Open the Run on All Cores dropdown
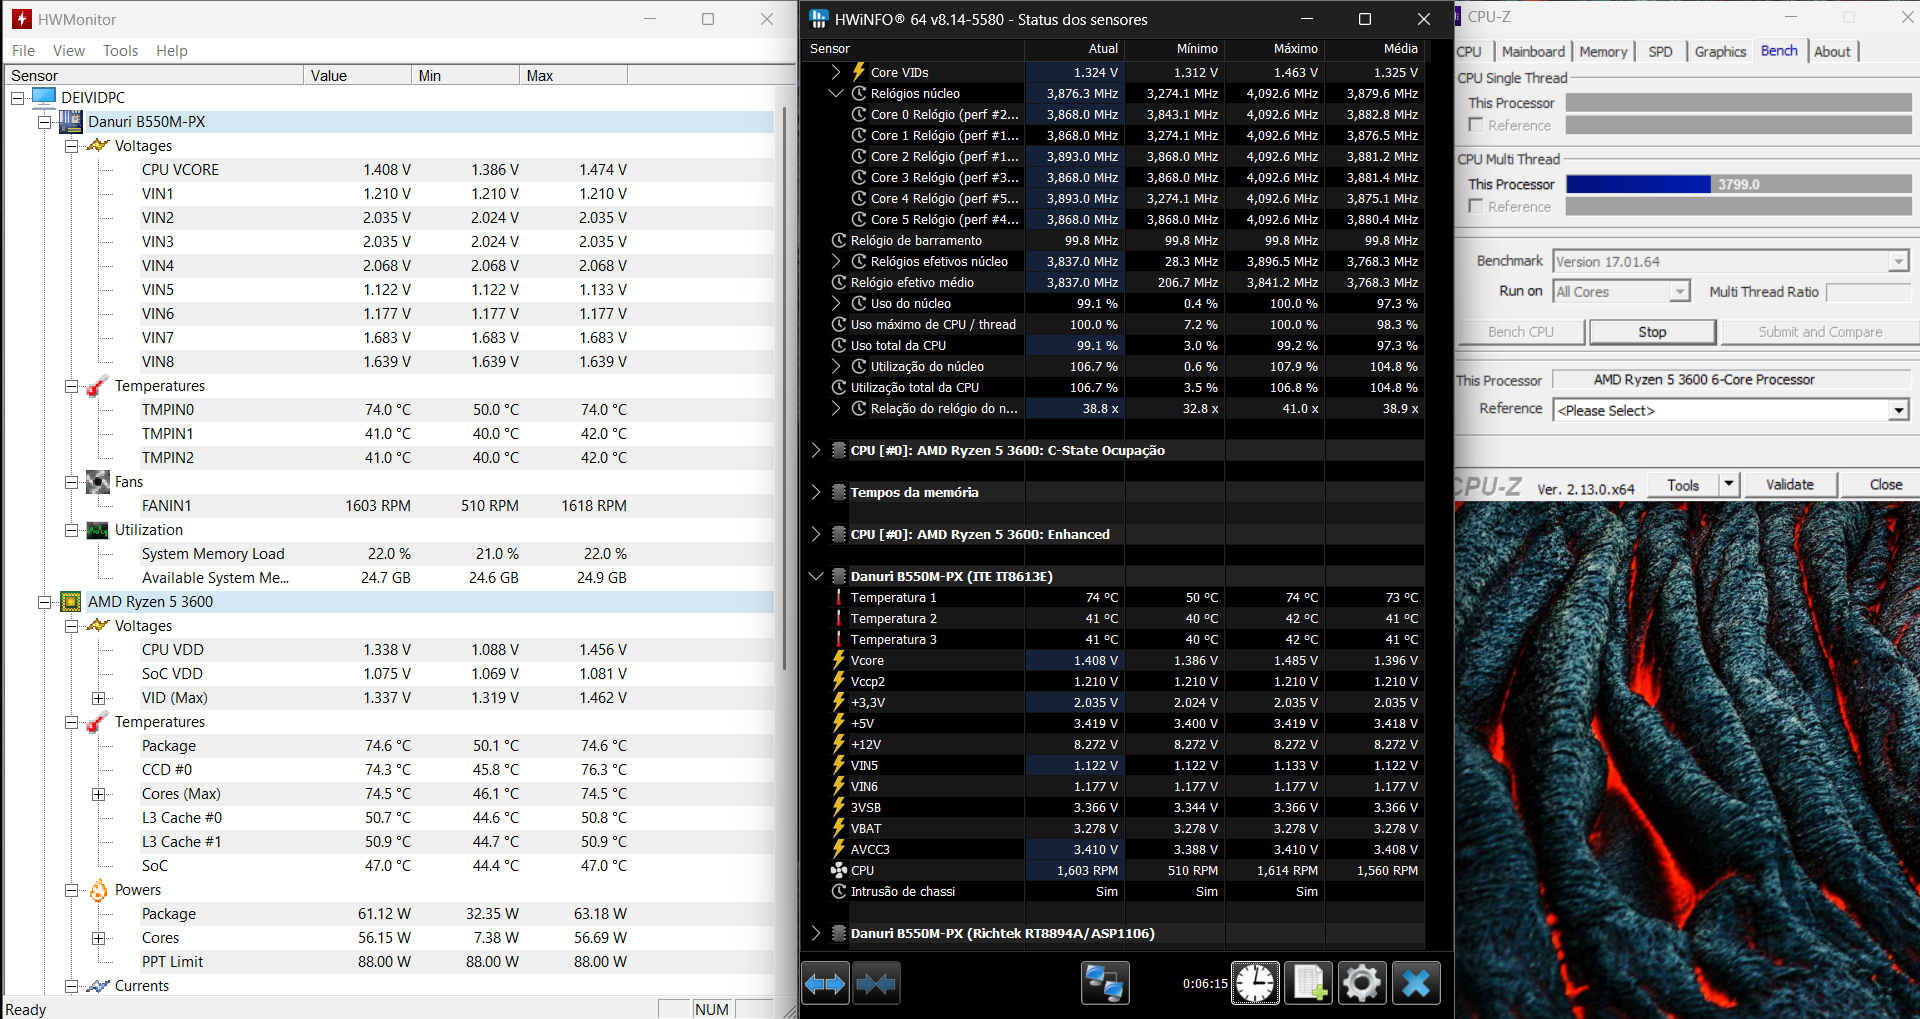The width and height of the screenshot is (1920, 1019). (x=1680, y=292)
